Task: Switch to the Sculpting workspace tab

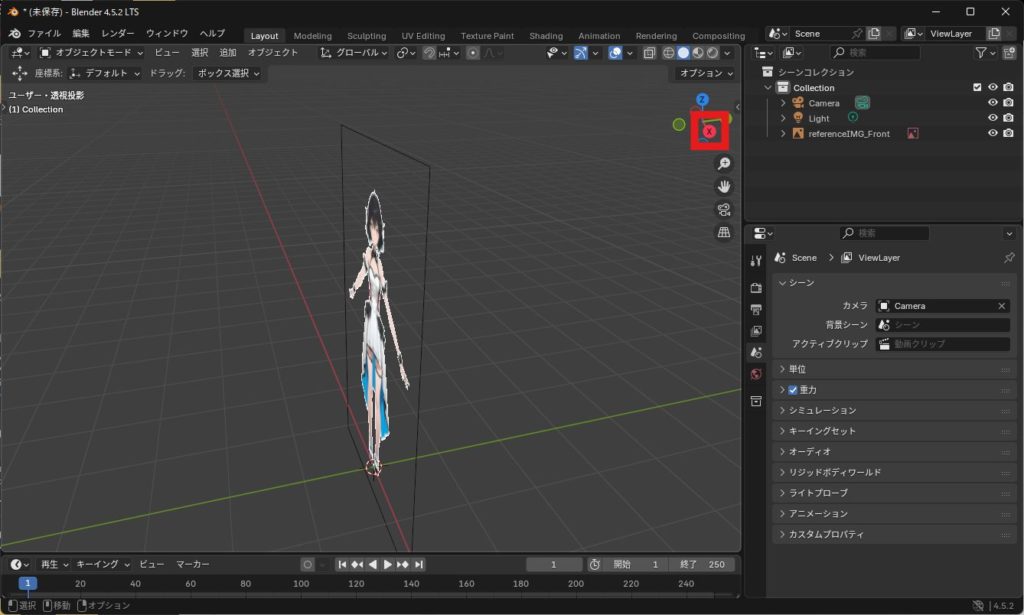Action: pos(366,36)
